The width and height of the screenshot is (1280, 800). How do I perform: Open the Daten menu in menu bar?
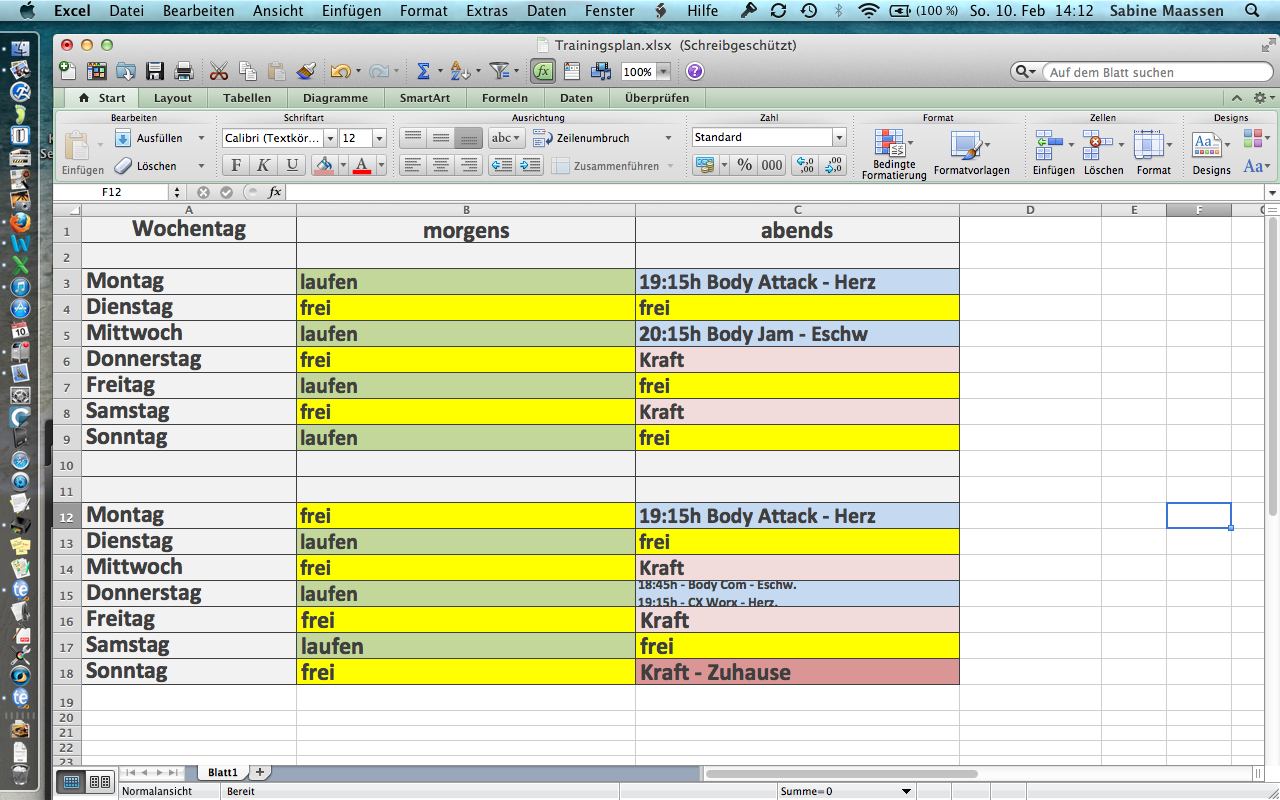click(546, 11)
